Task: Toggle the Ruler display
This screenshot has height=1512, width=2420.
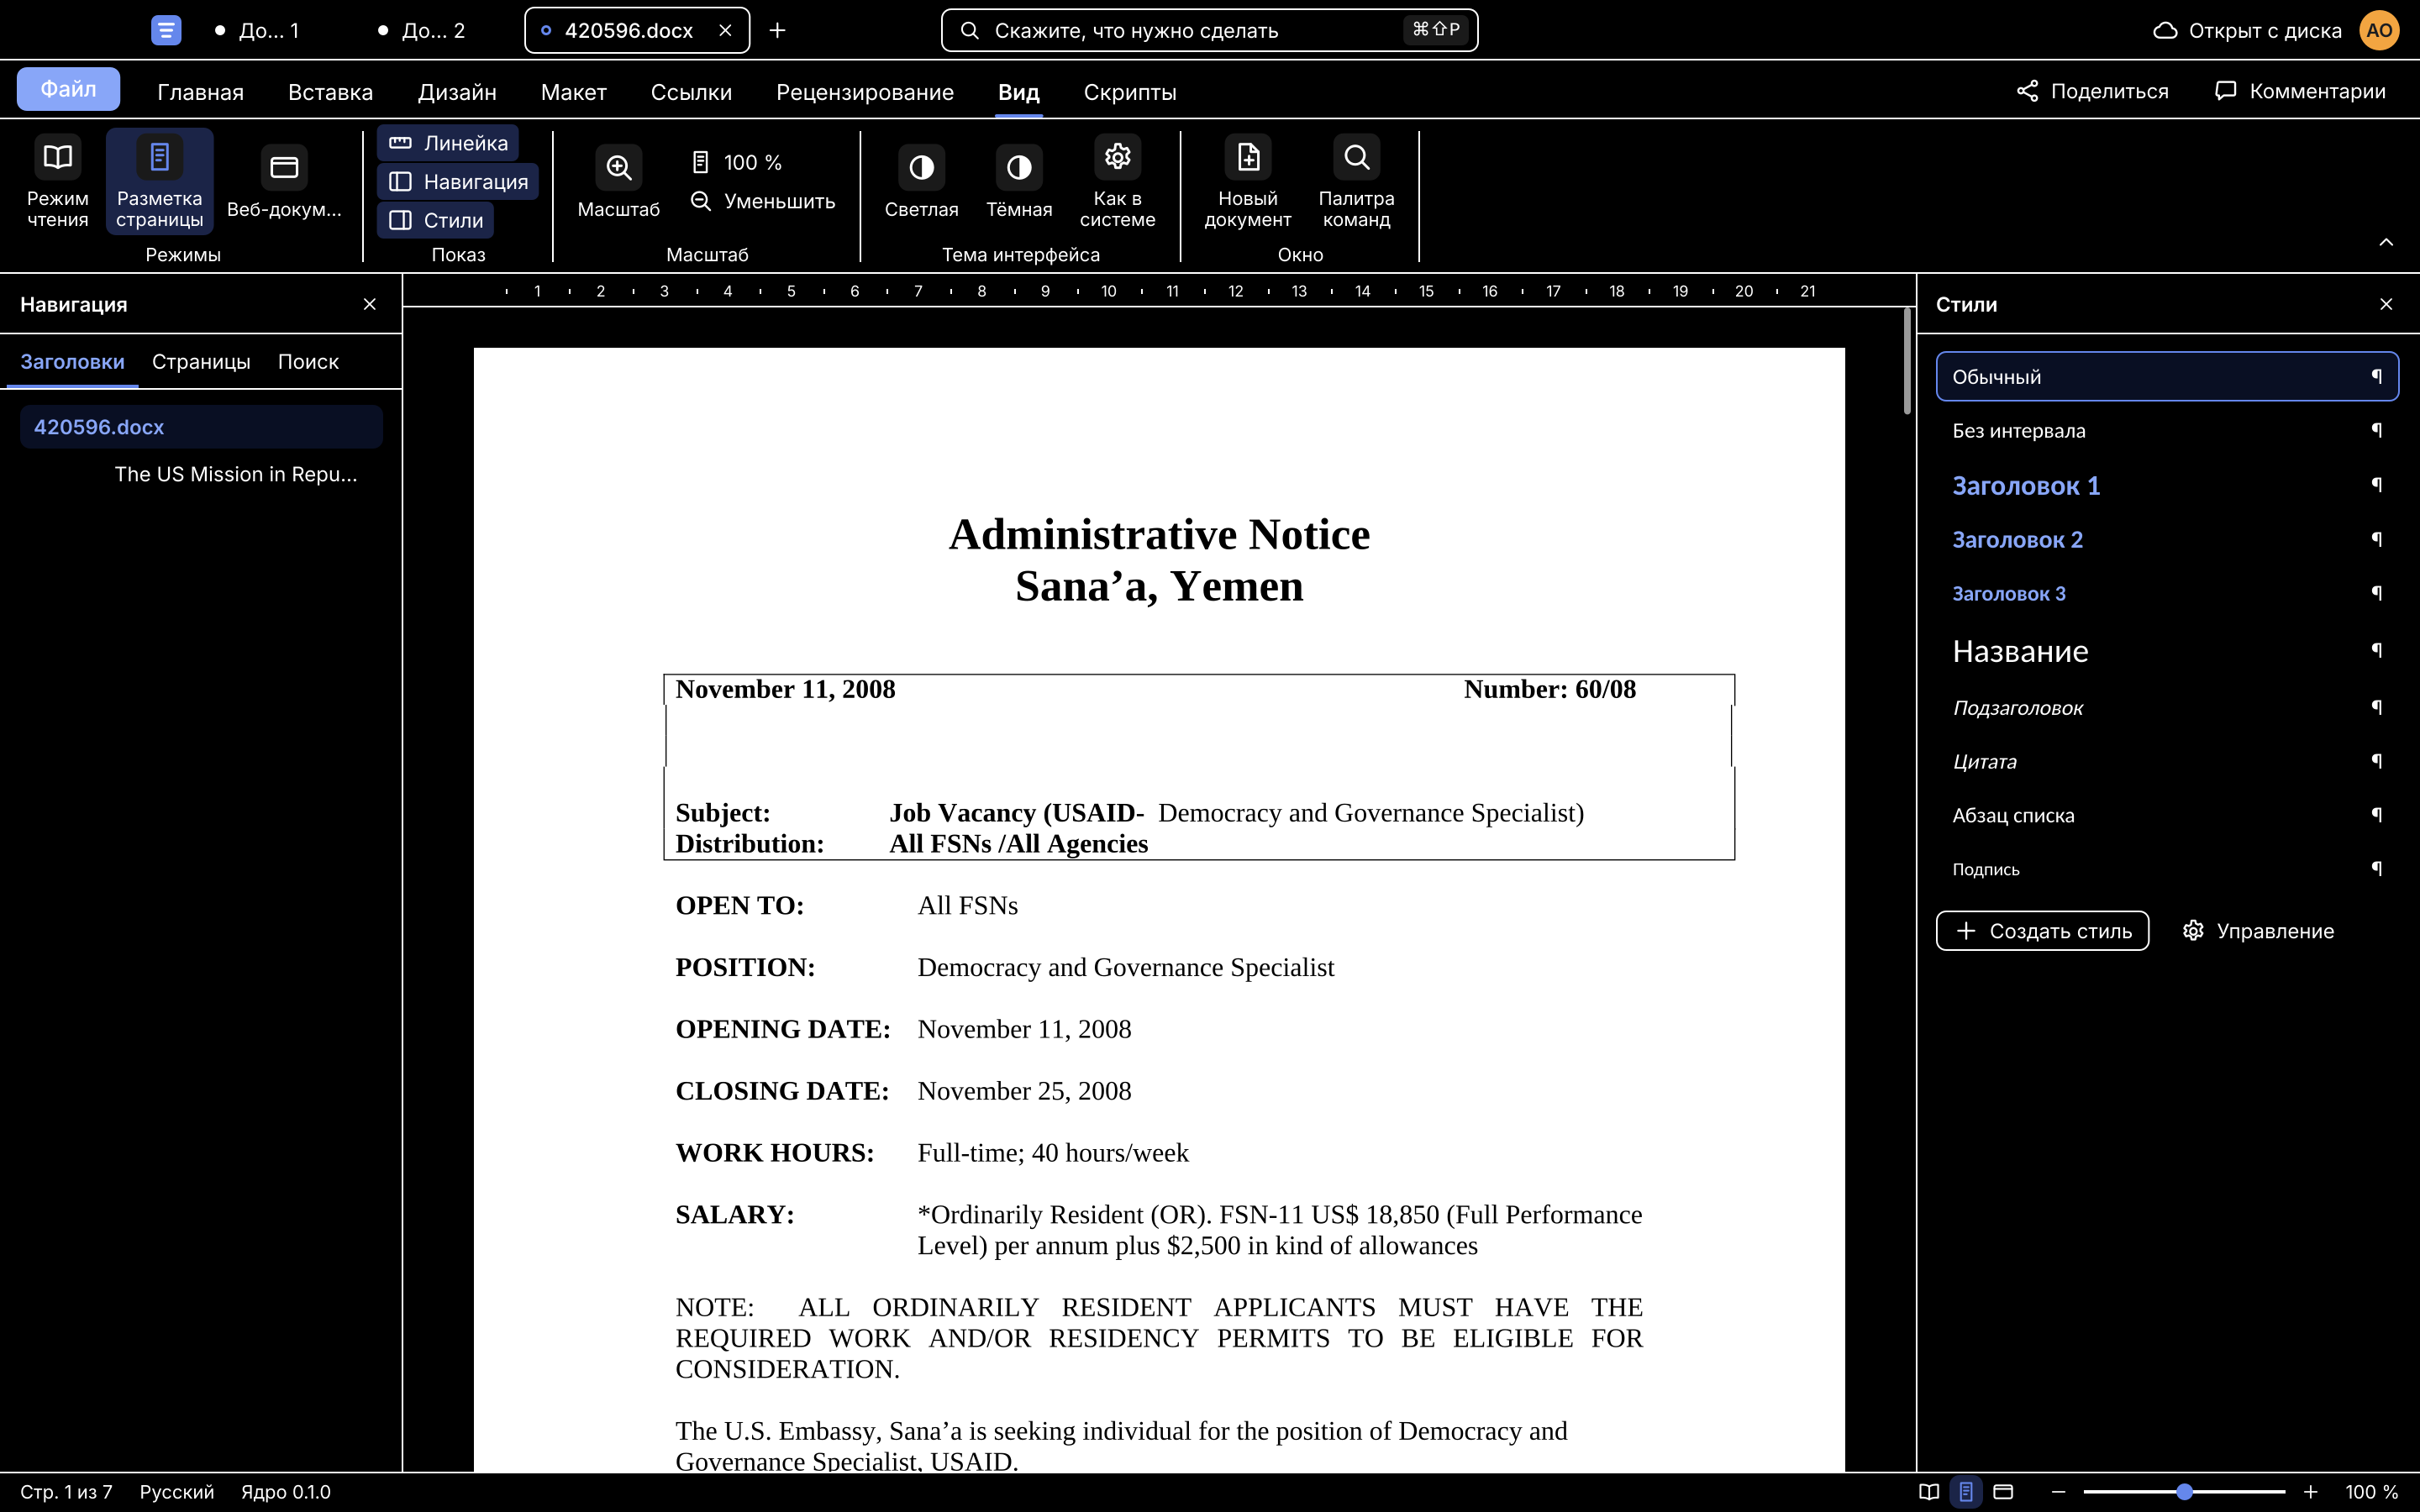Action: click(x=448, y=143)
